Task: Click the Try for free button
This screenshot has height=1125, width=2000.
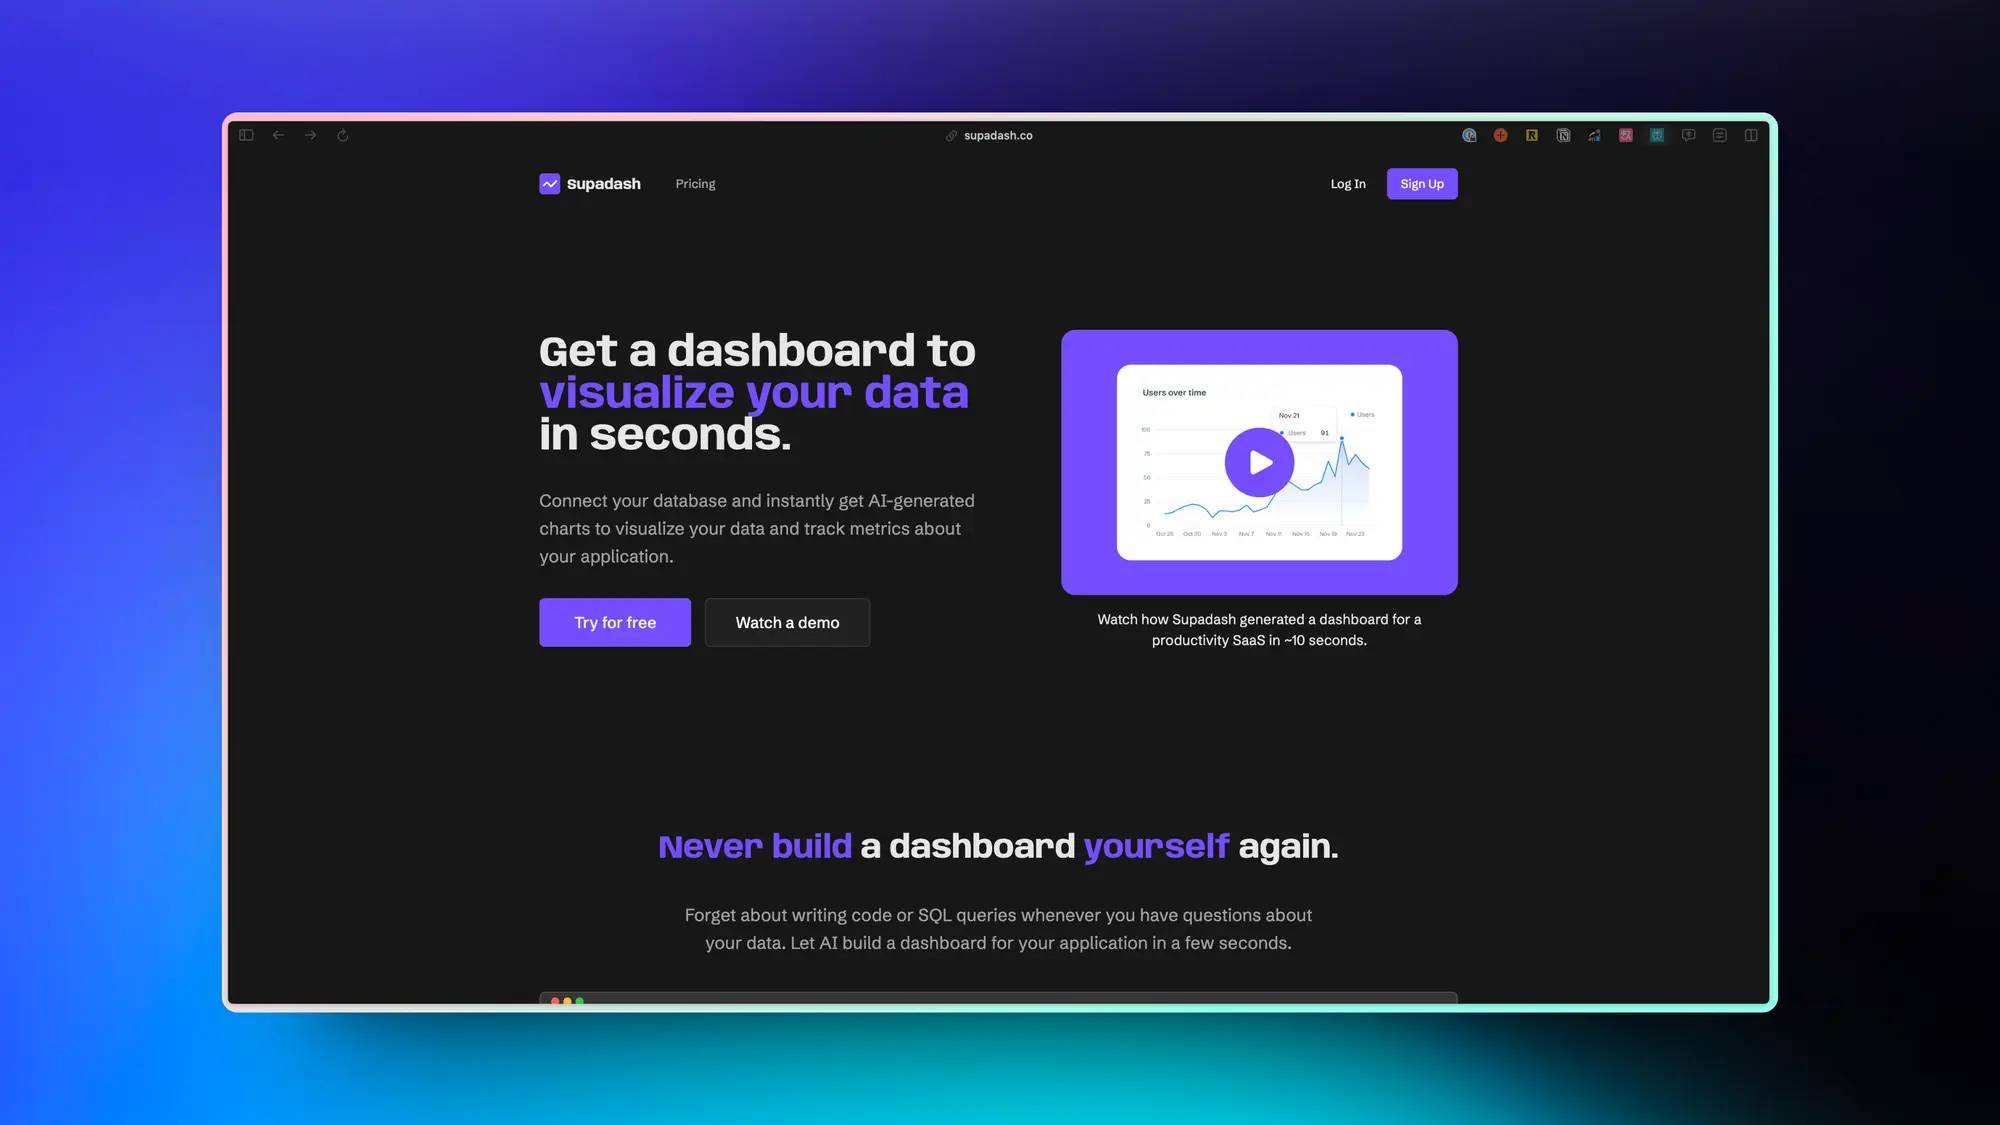Action: click(614, 621)
